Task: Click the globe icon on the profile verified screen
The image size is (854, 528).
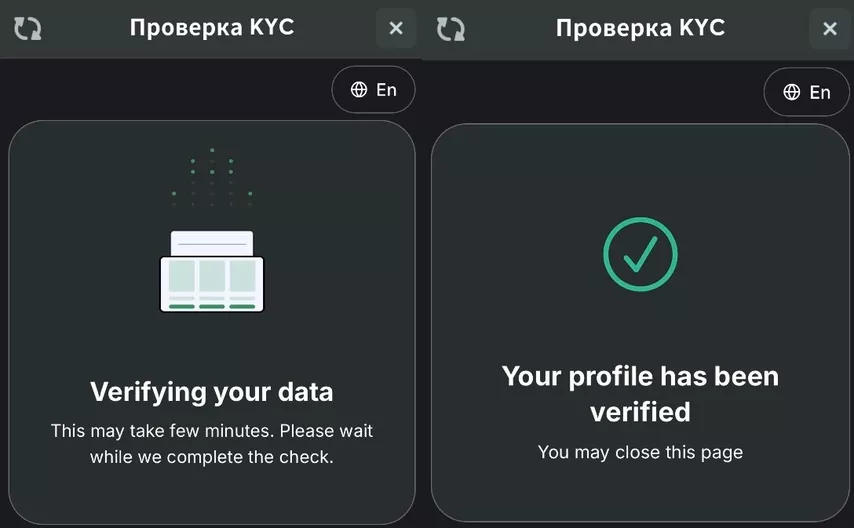Action: pyautogui.click(x=792, y=92)
